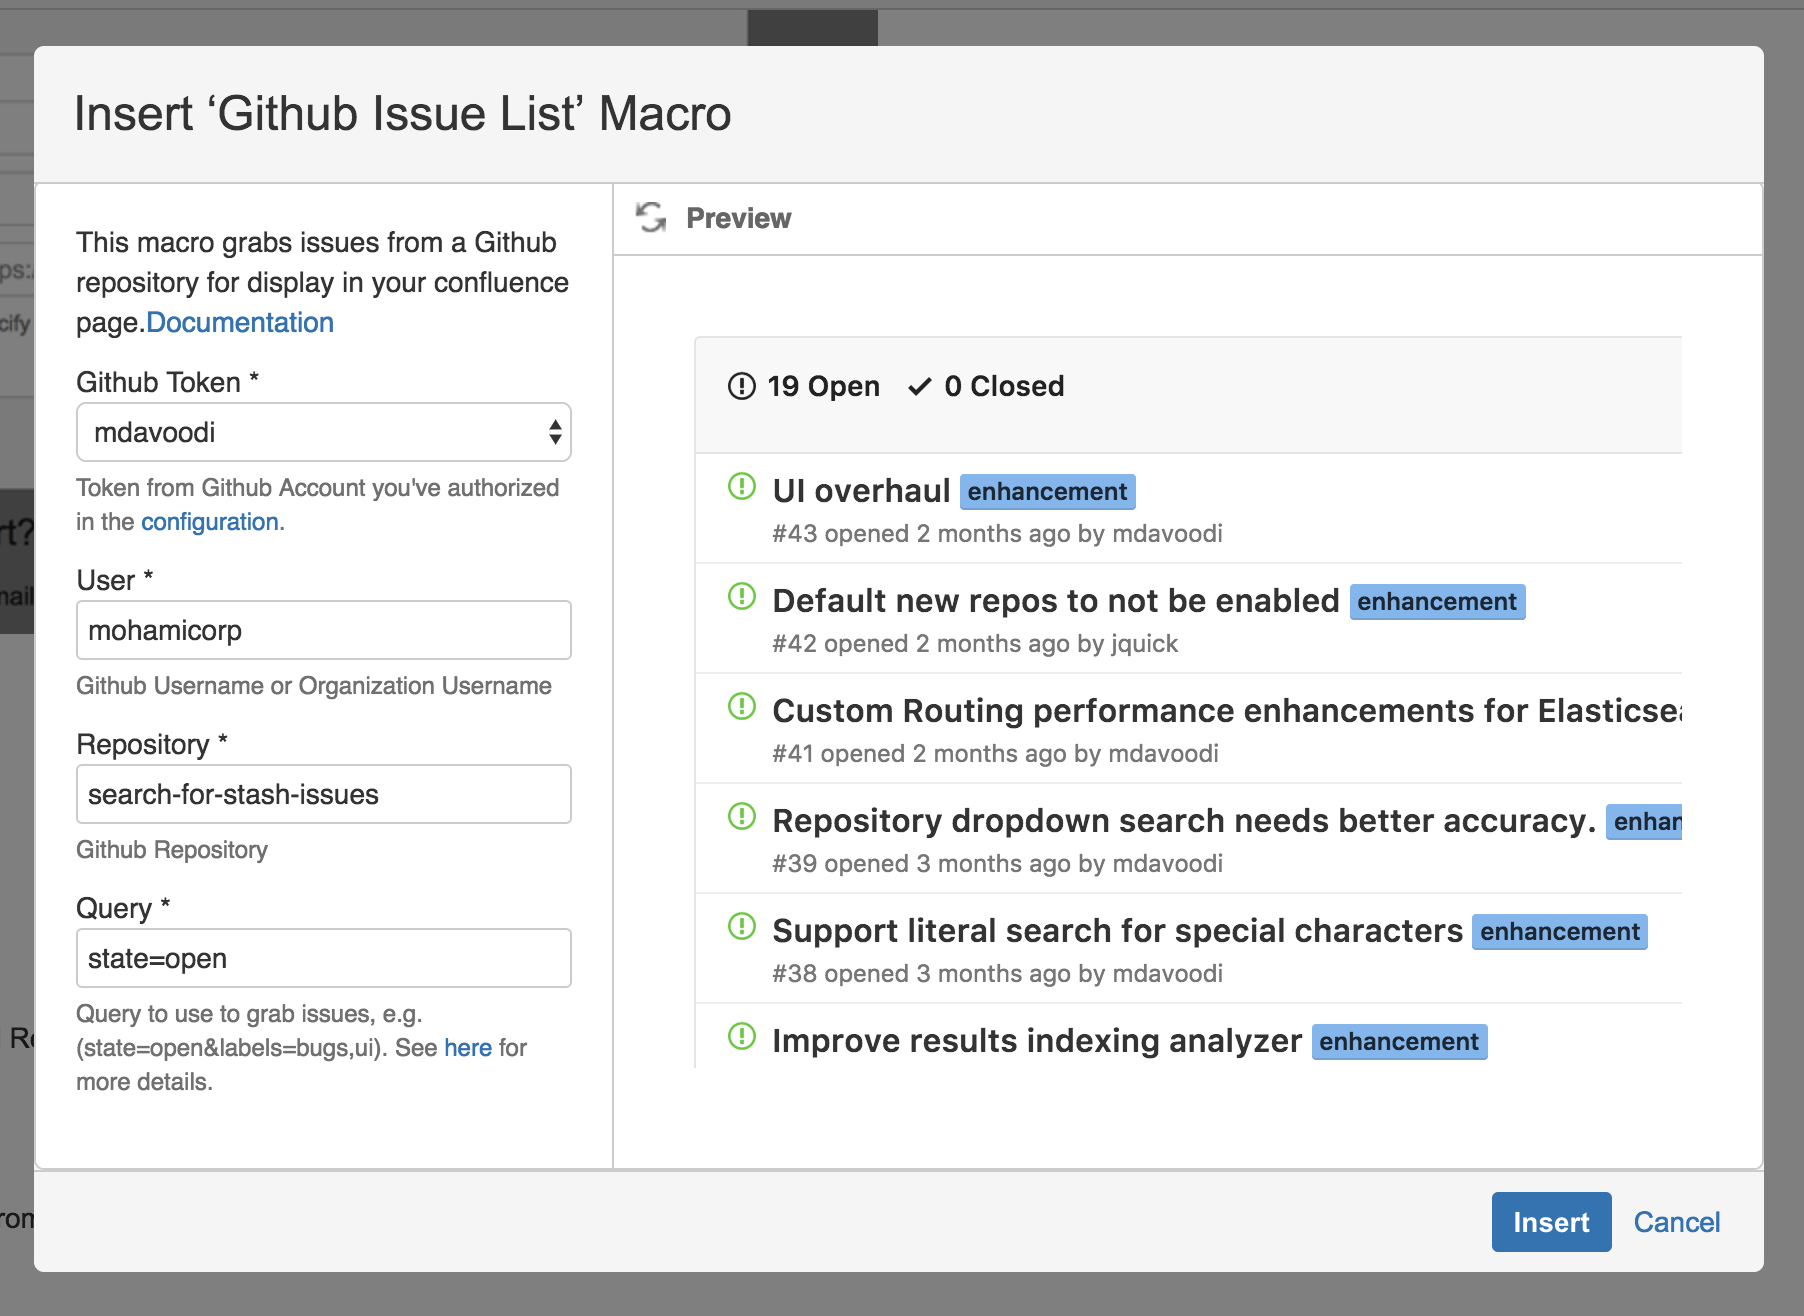This screenshot has width=1804, height=1316.
Task: Click enhancement label on Support literal search
Action: (1560, 932)
